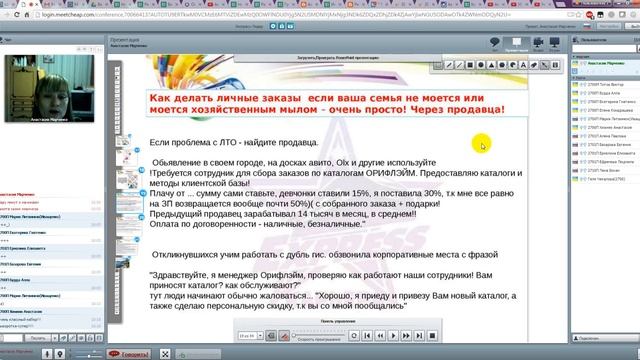Bookmark page with star icon
The width and height of the screenshot is (640, 360).
(578, 15)
